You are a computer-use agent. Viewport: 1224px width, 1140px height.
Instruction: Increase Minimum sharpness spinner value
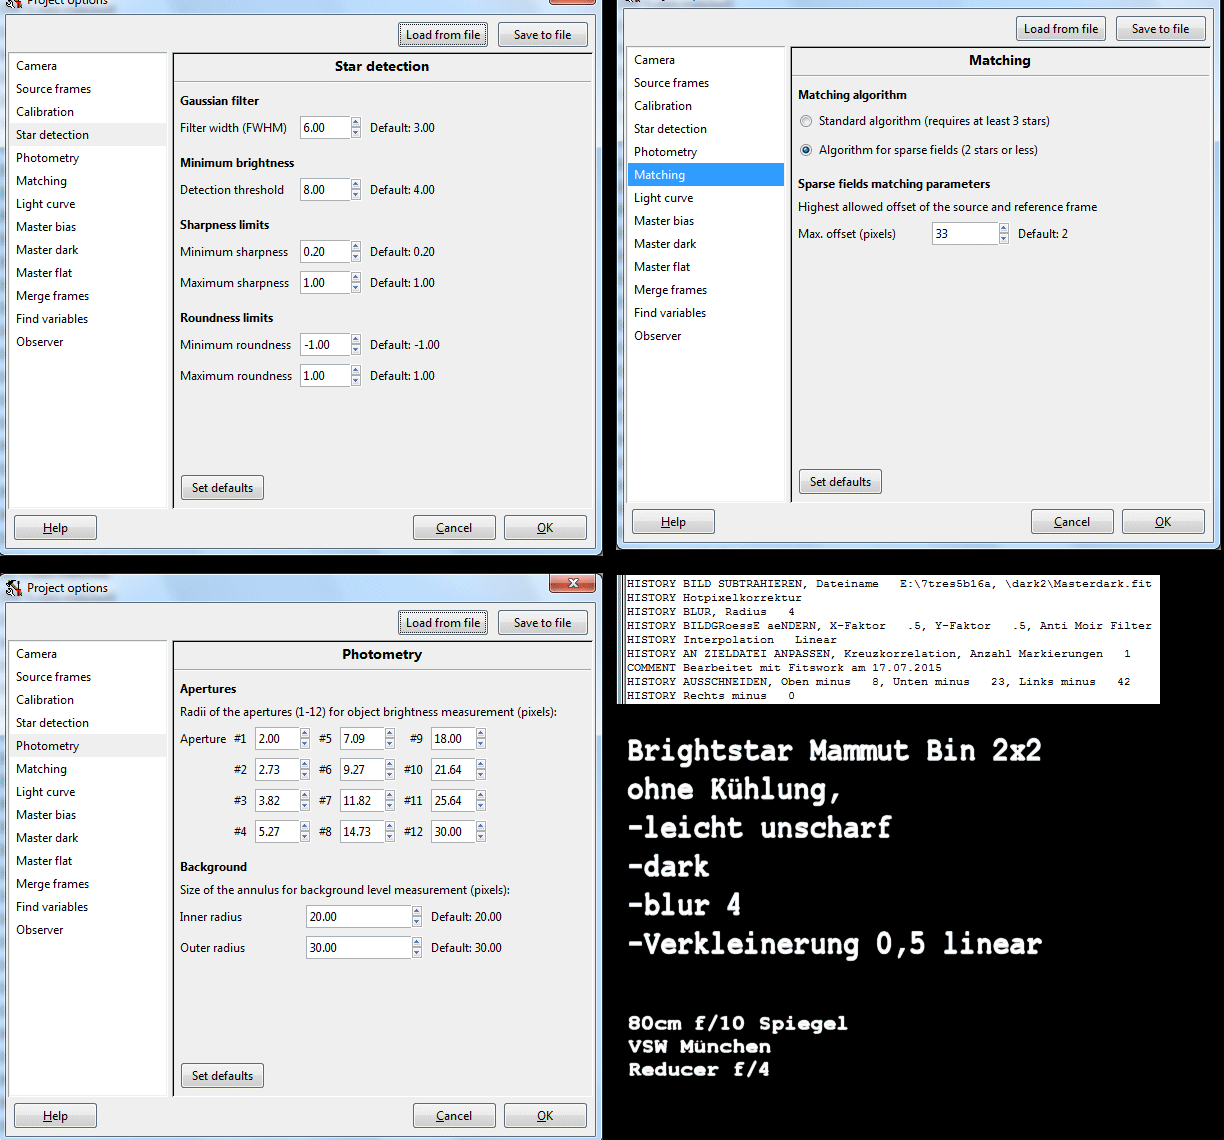pos(356,247)
